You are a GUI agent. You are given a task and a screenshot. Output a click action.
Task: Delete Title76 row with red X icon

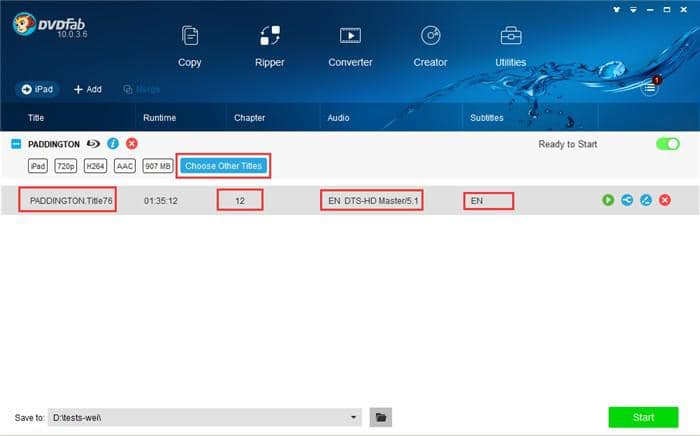(665, 200)
